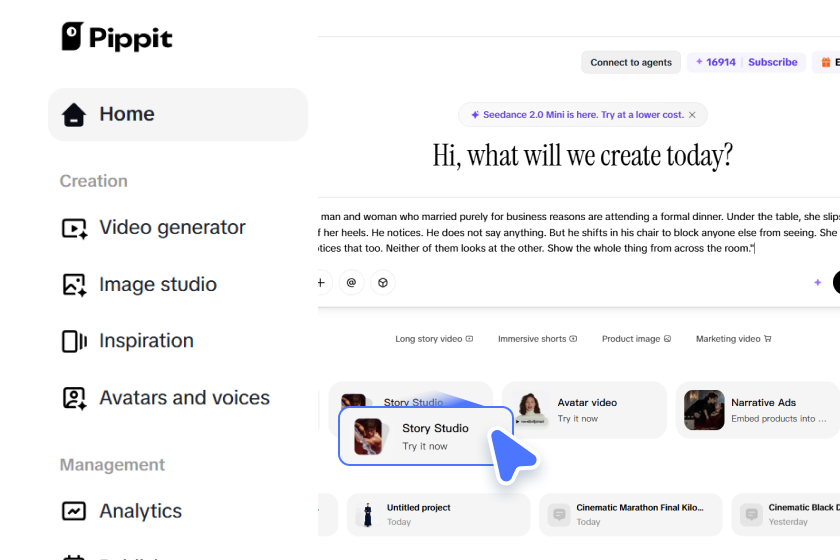
Task: Click the Avatar video woman thumbnail
Action: (530, 409)
